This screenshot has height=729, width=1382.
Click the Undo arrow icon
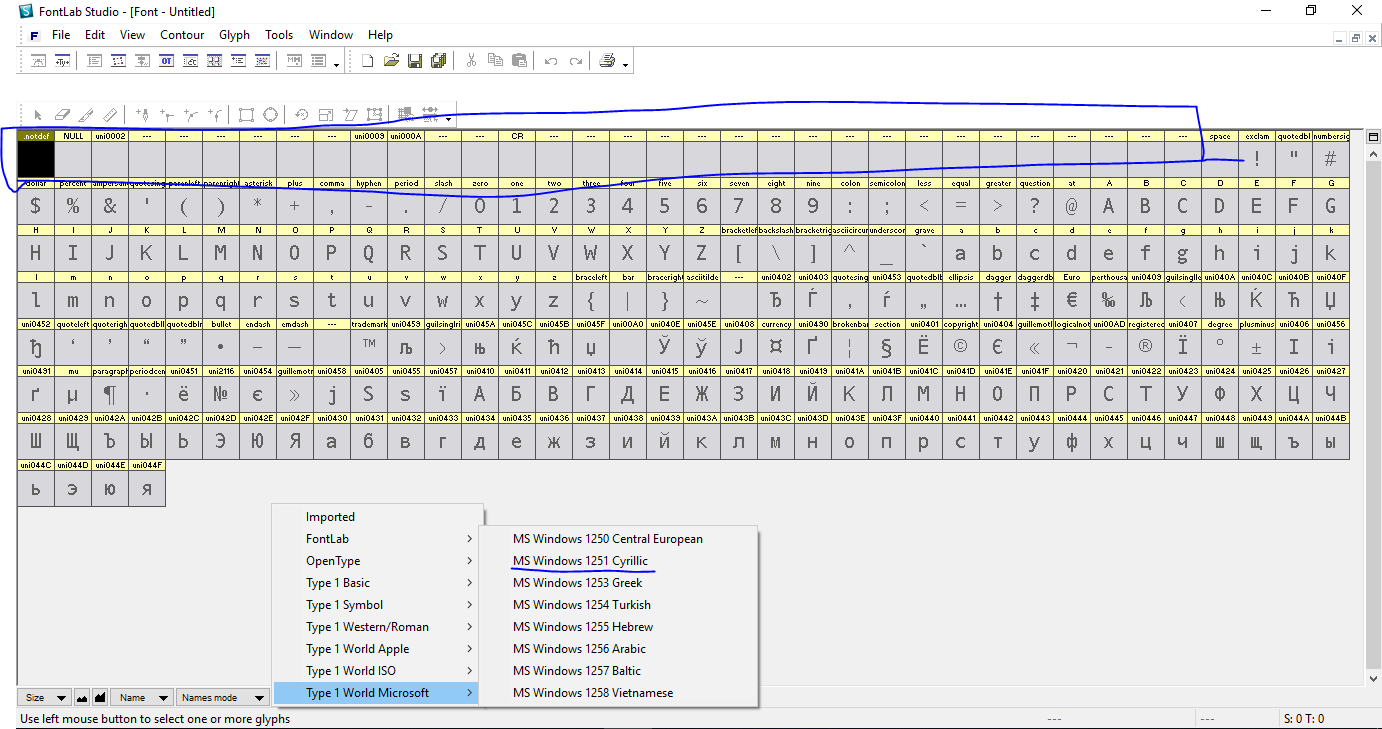pos(551,61)
